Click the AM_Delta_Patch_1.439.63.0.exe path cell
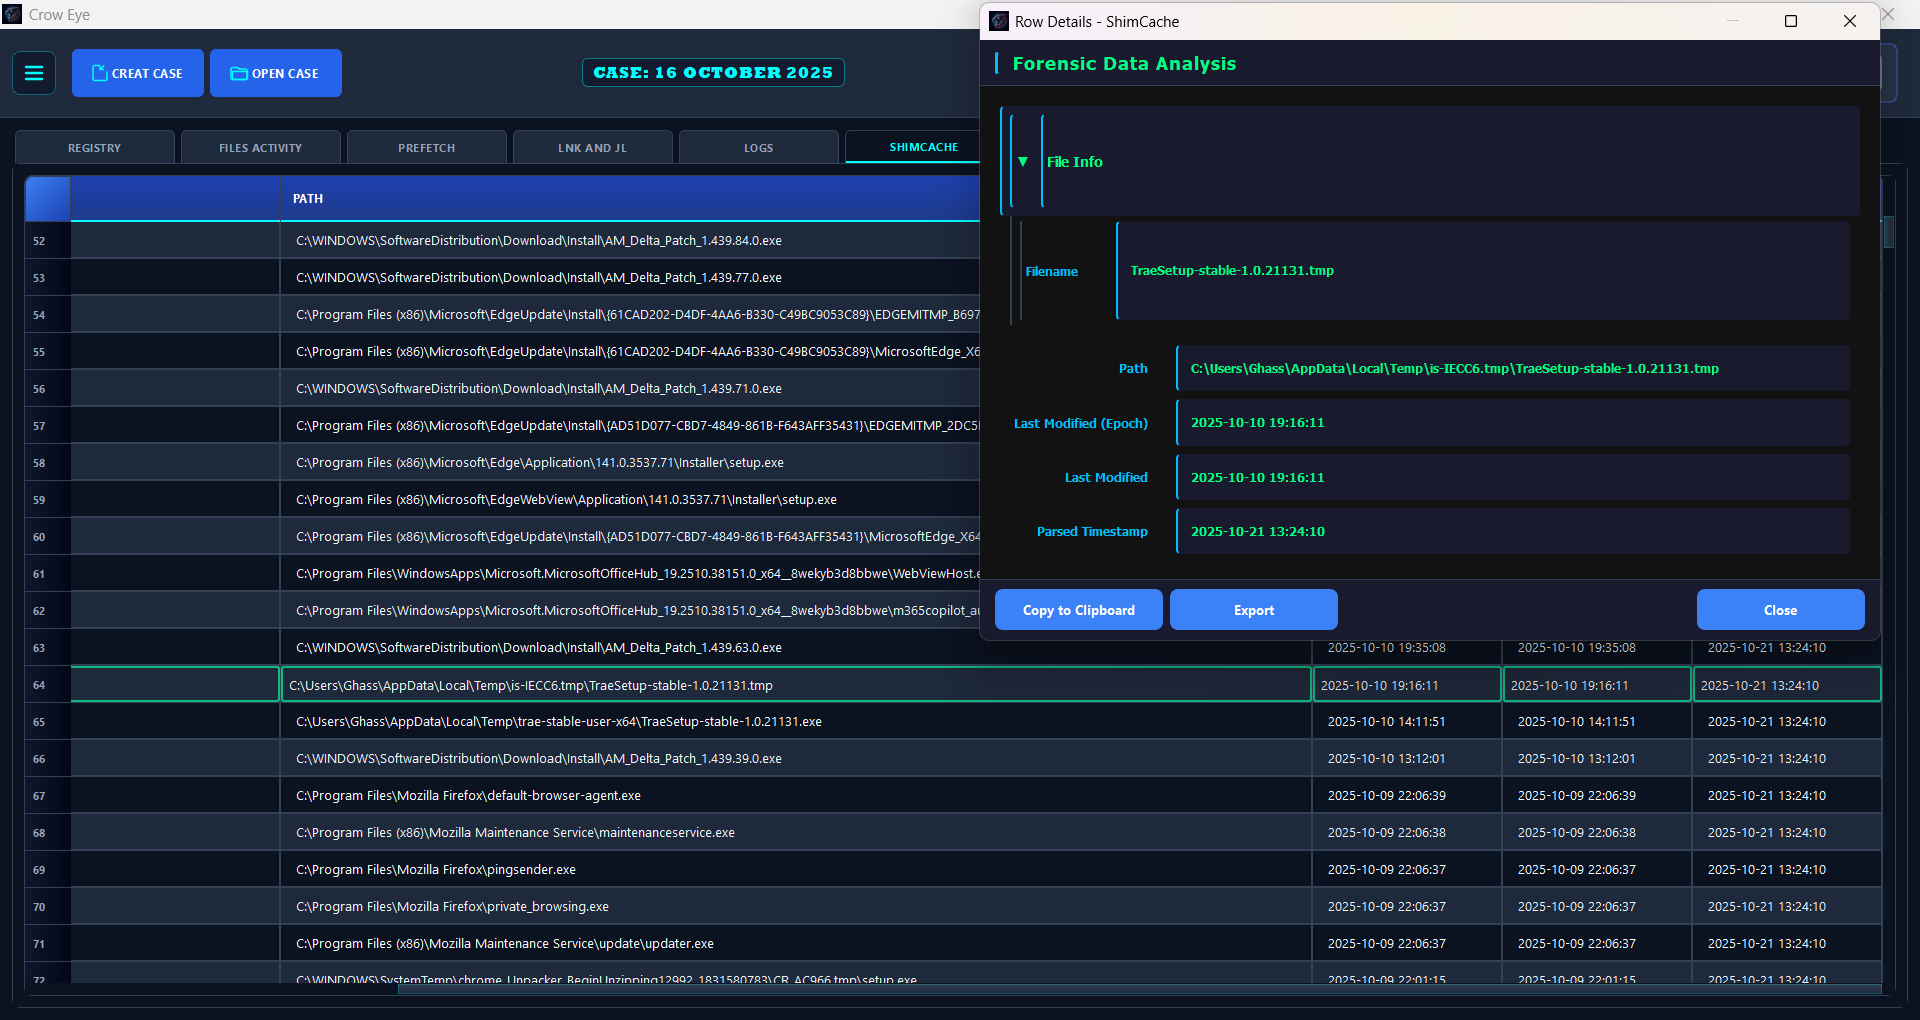This screenshot has height=1020, width=1920. [x=796, y=648]
